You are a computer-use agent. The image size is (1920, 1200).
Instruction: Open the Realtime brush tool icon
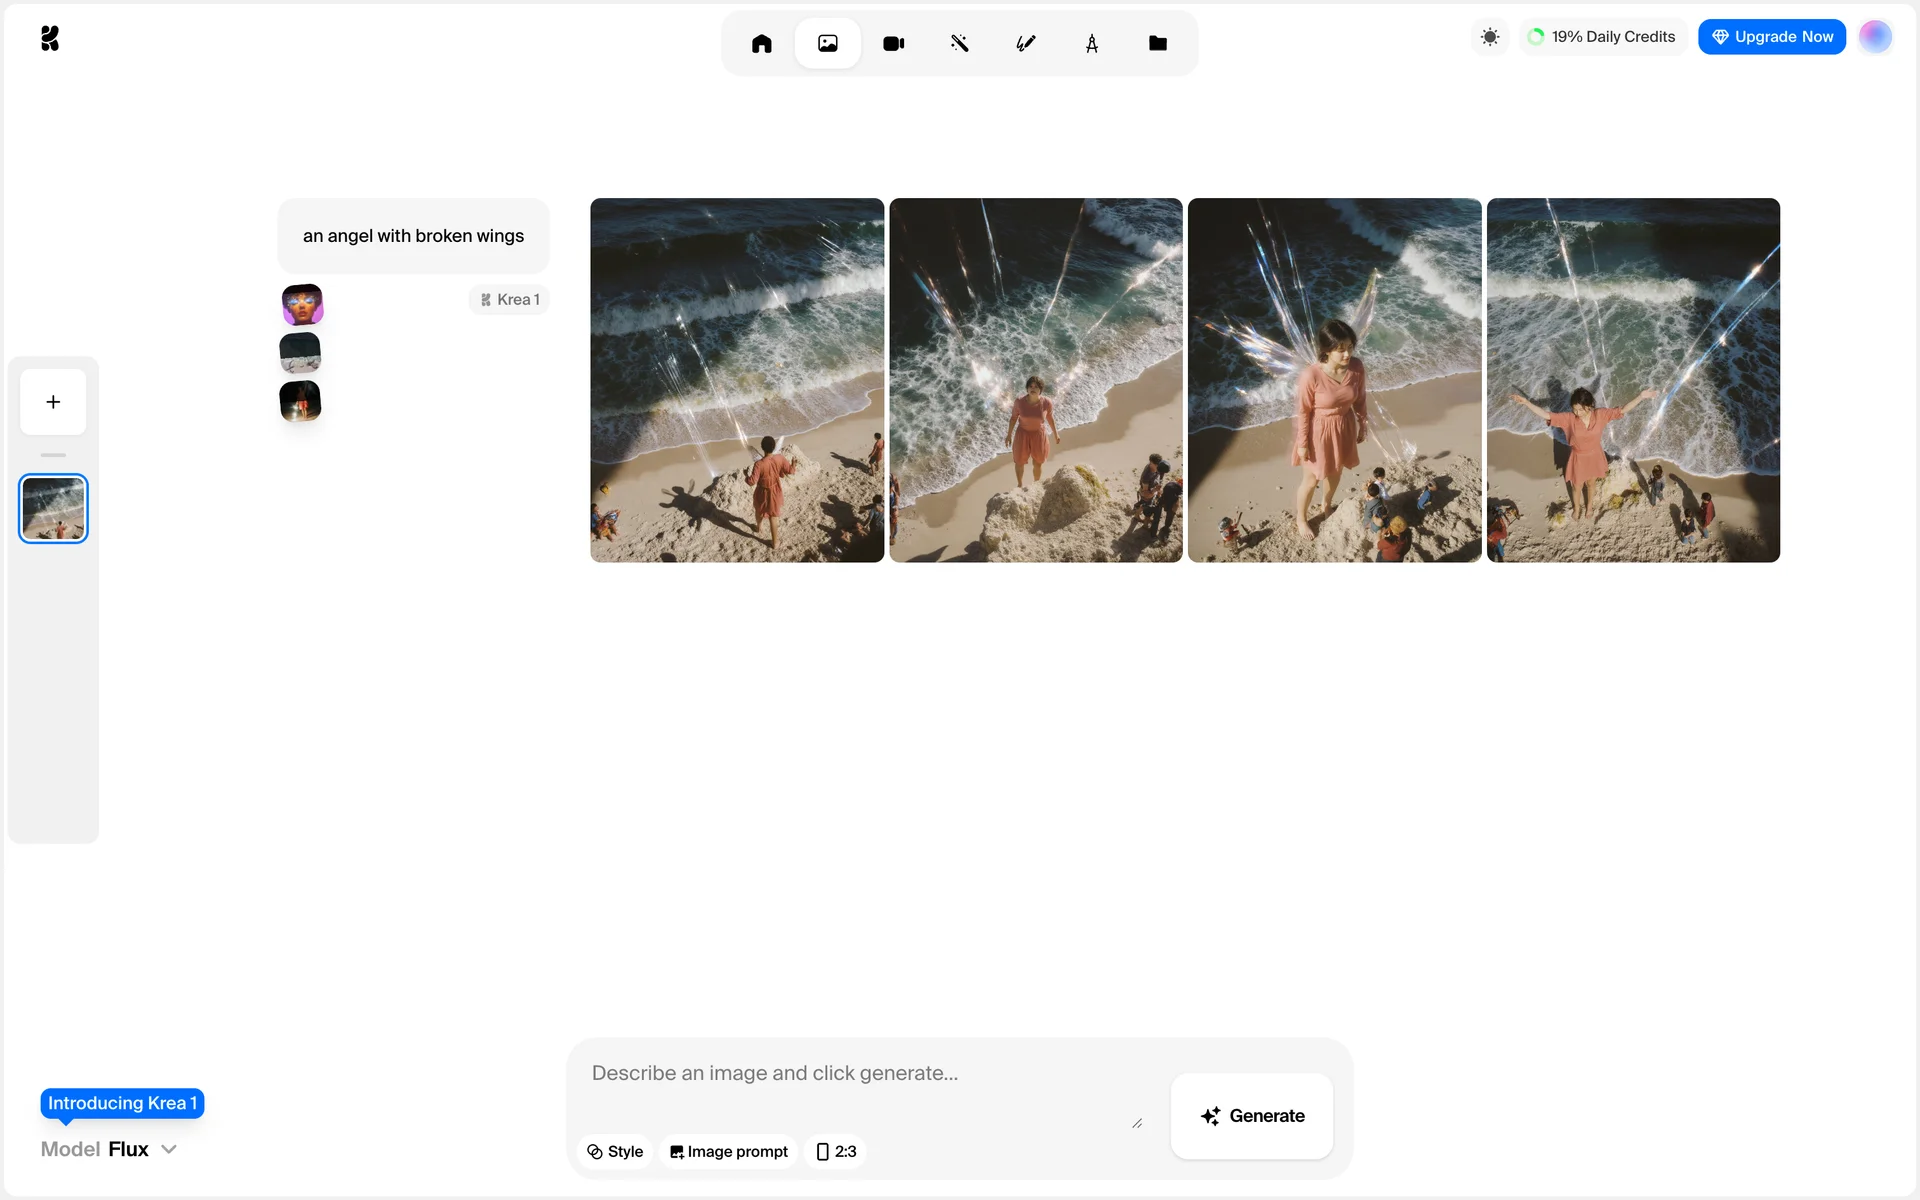click(1025, 43)
